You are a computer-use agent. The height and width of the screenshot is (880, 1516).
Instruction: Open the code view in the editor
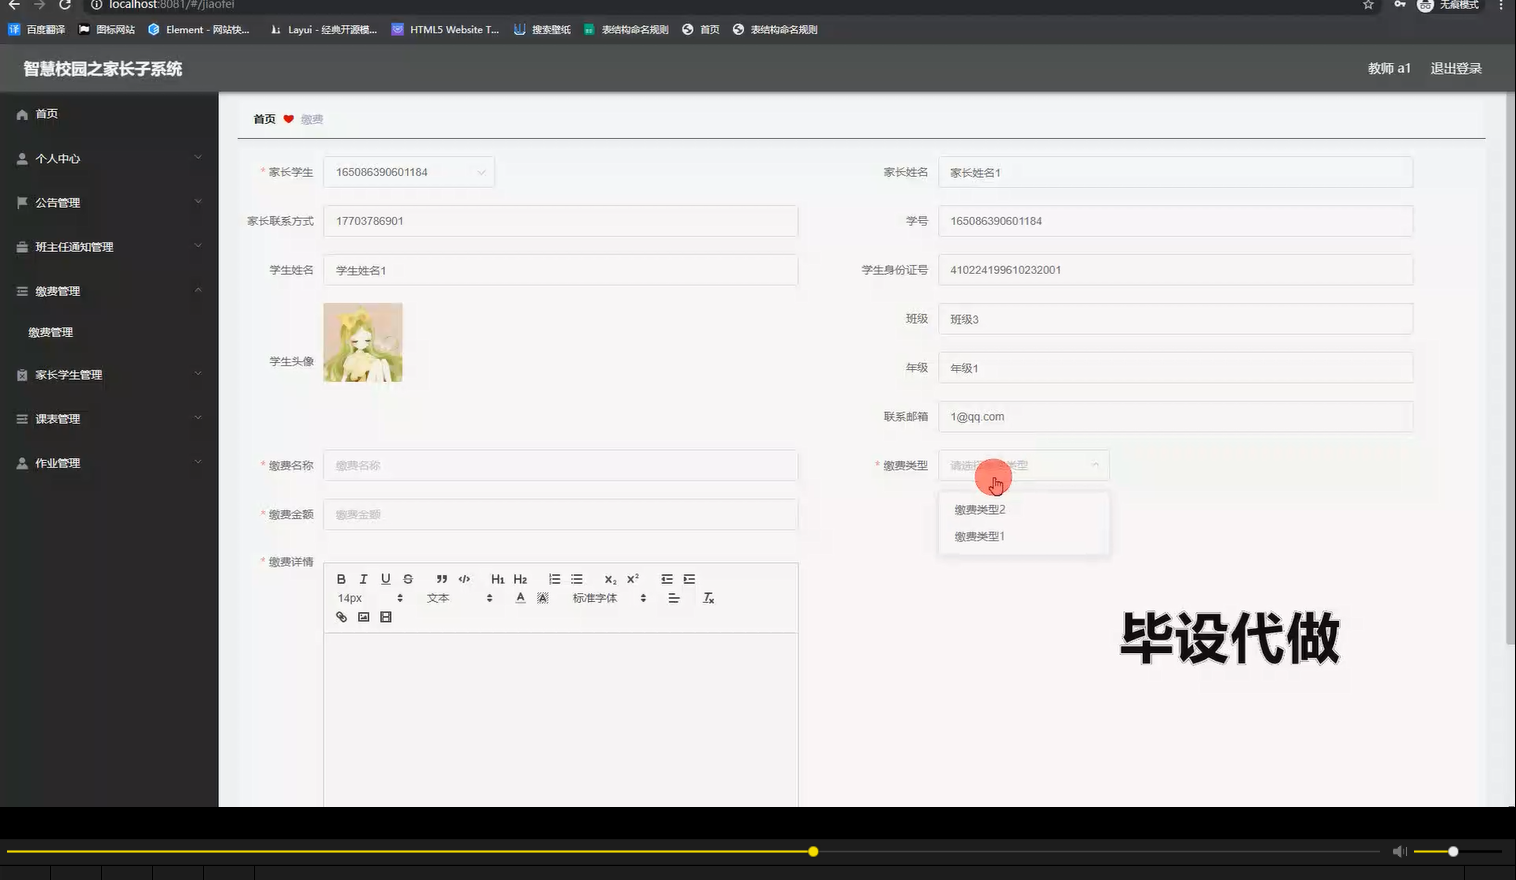pyautogui.click(x=464, y=578)
